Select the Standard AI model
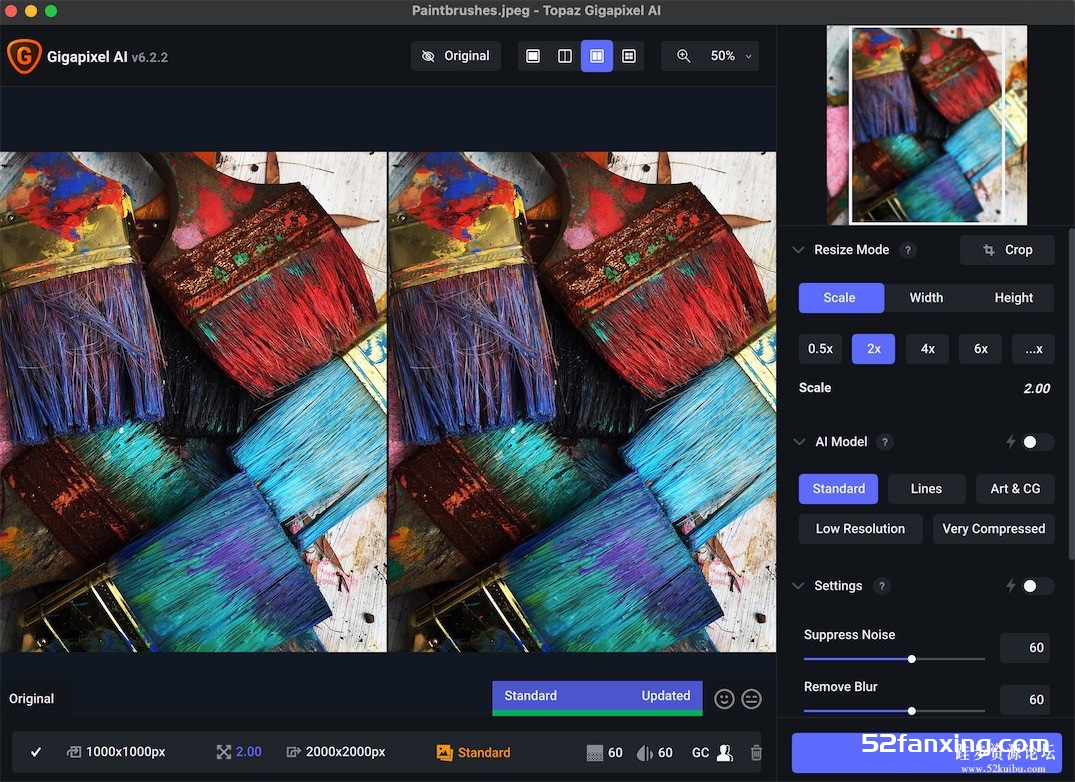Image resolution: width=1075 pixels, height=782 pixels. [838, 489]
